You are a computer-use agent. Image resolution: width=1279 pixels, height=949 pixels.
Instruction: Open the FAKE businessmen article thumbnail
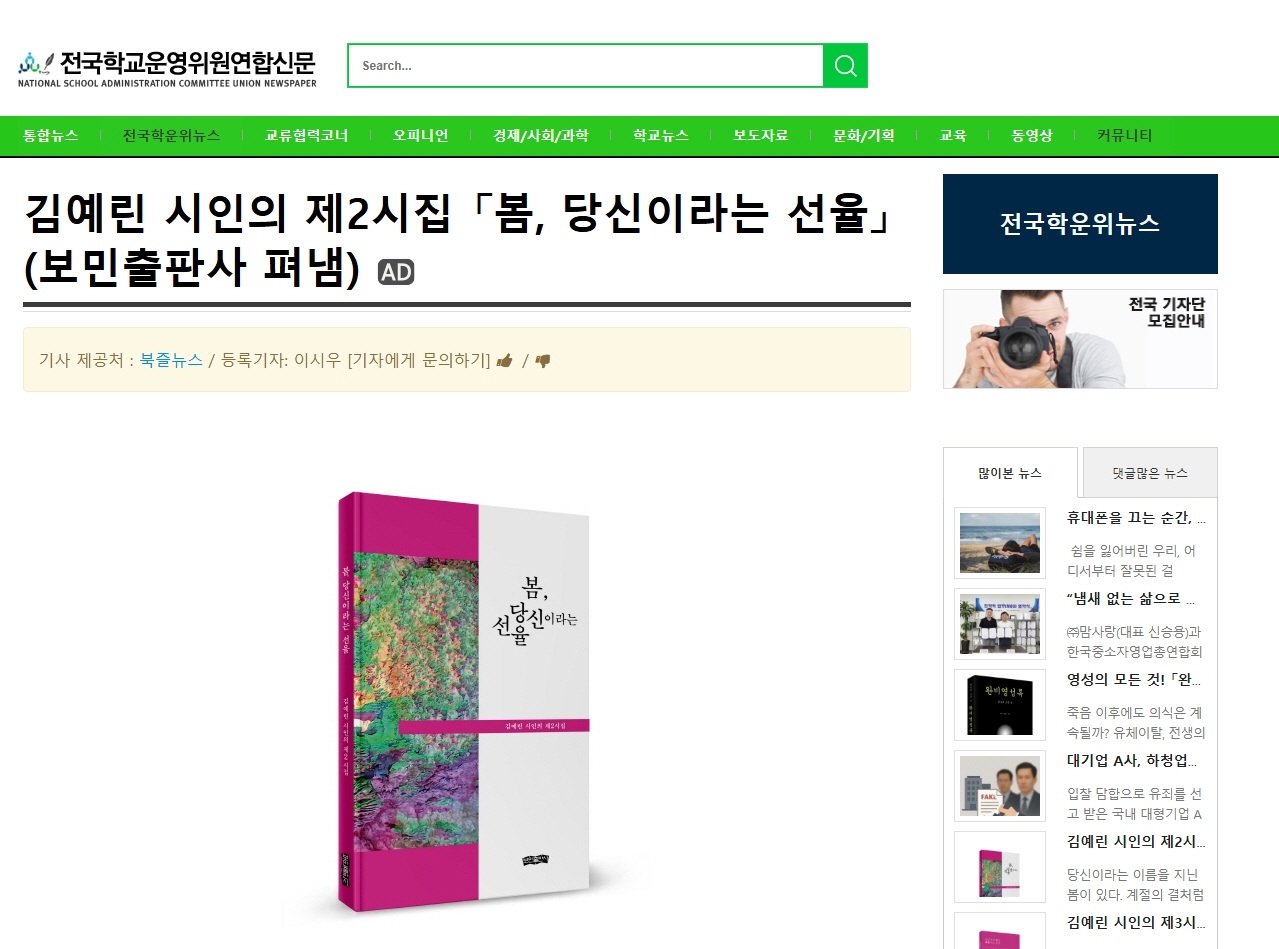(1000, 786)
